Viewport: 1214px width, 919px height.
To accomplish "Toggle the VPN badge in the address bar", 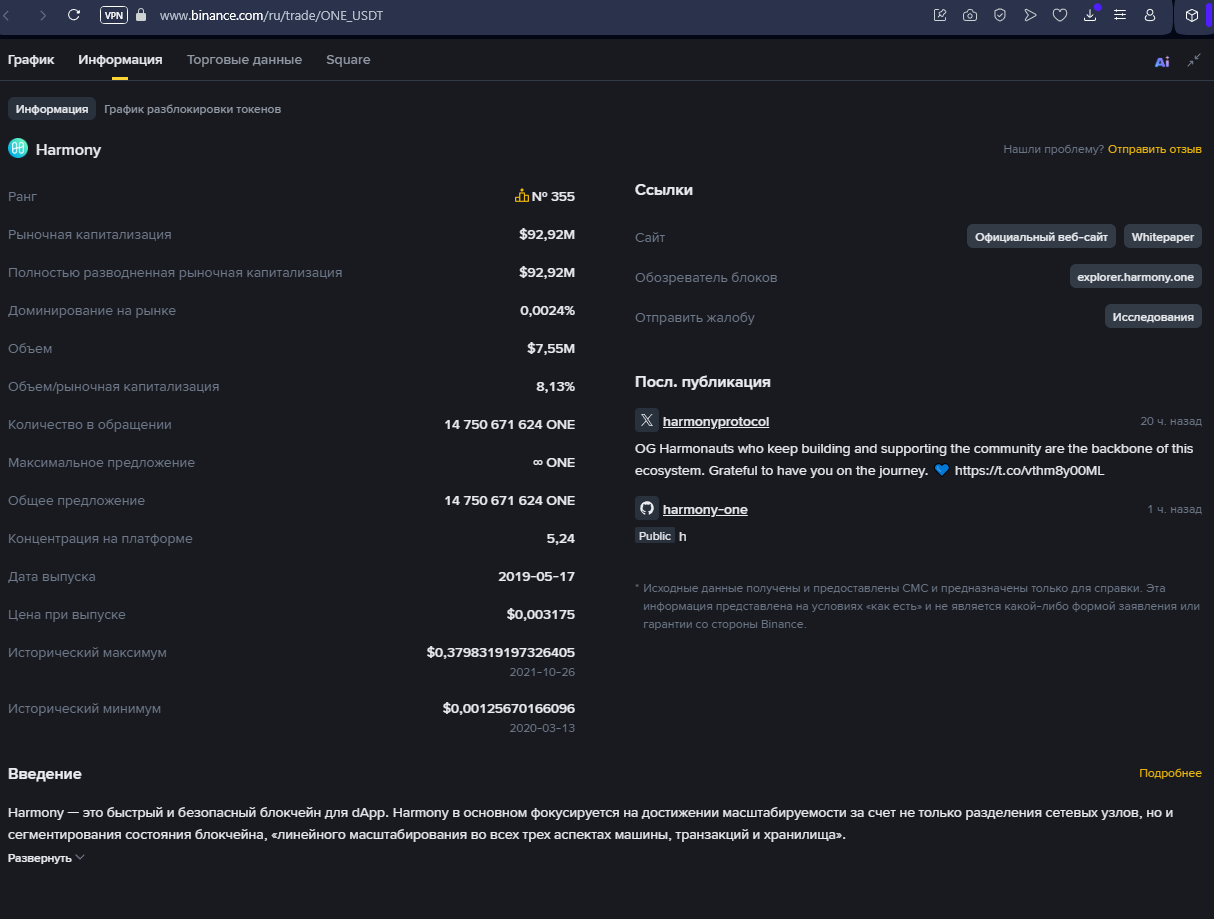I will pyautogui.click(x=114, y=15).
